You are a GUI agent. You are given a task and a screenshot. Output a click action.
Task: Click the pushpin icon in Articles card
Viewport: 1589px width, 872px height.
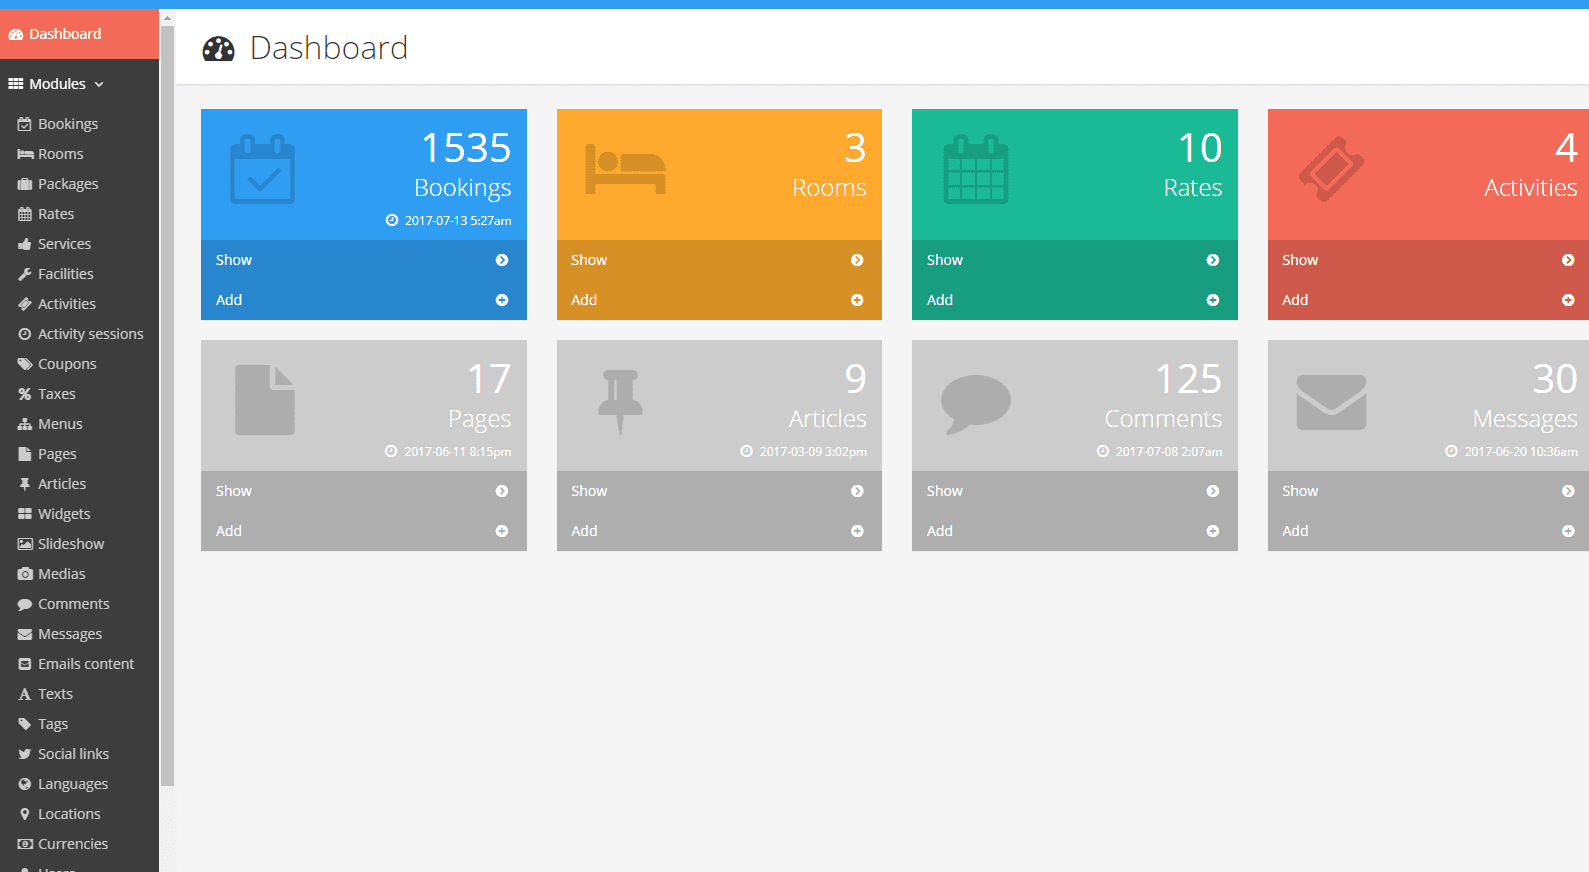tap(620, 401)
